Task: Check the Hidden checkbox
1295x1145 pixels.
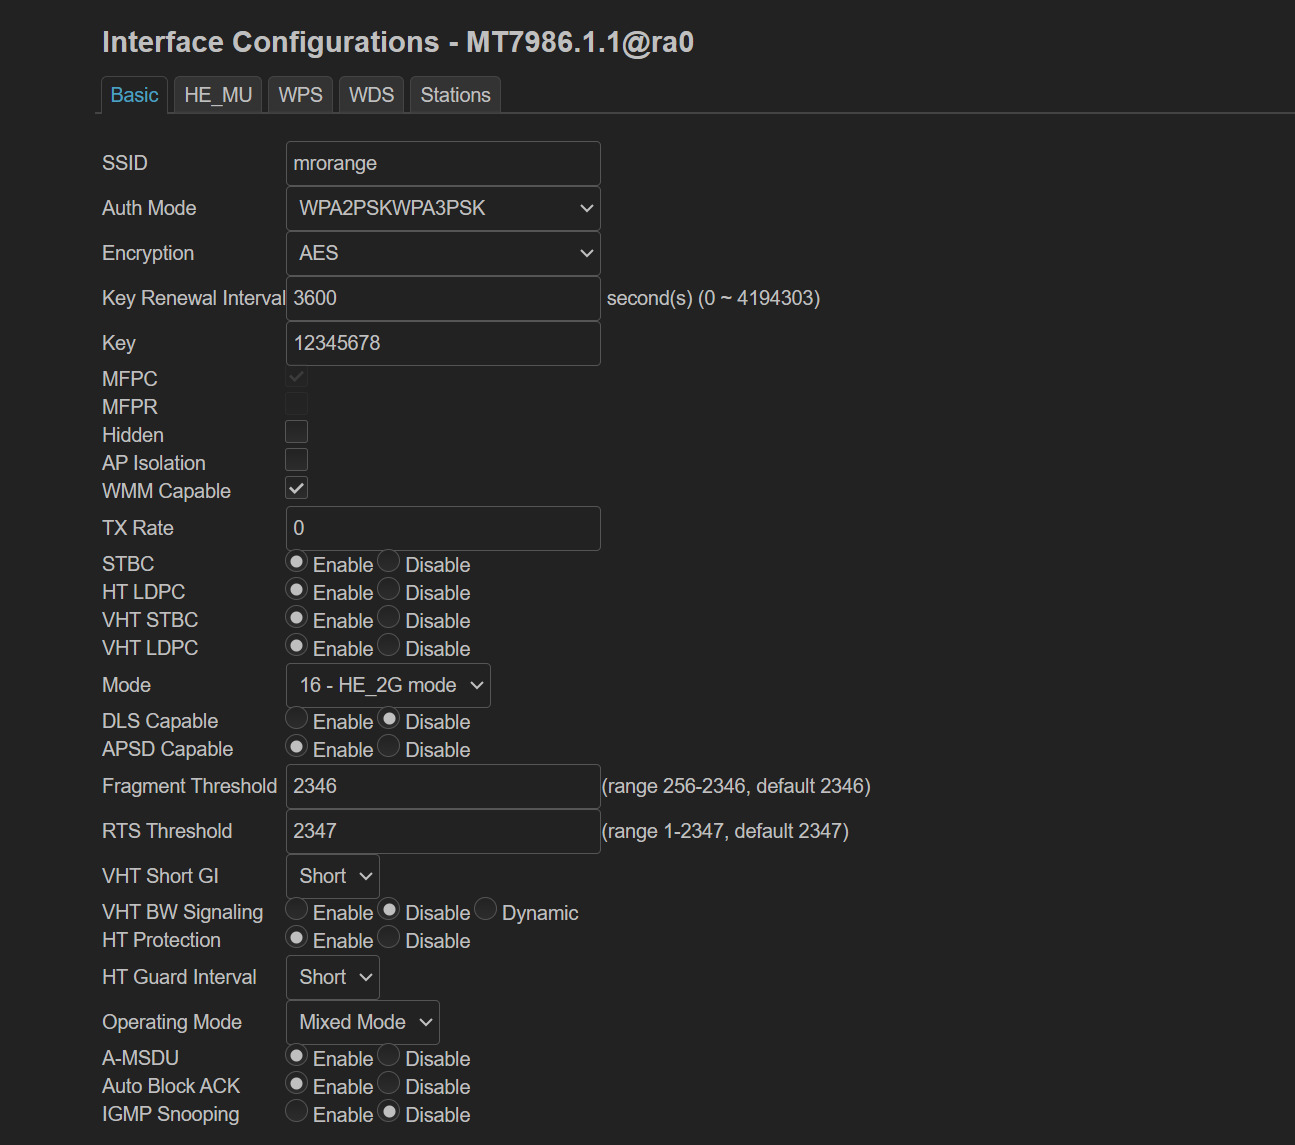Action: click(296, 432)
